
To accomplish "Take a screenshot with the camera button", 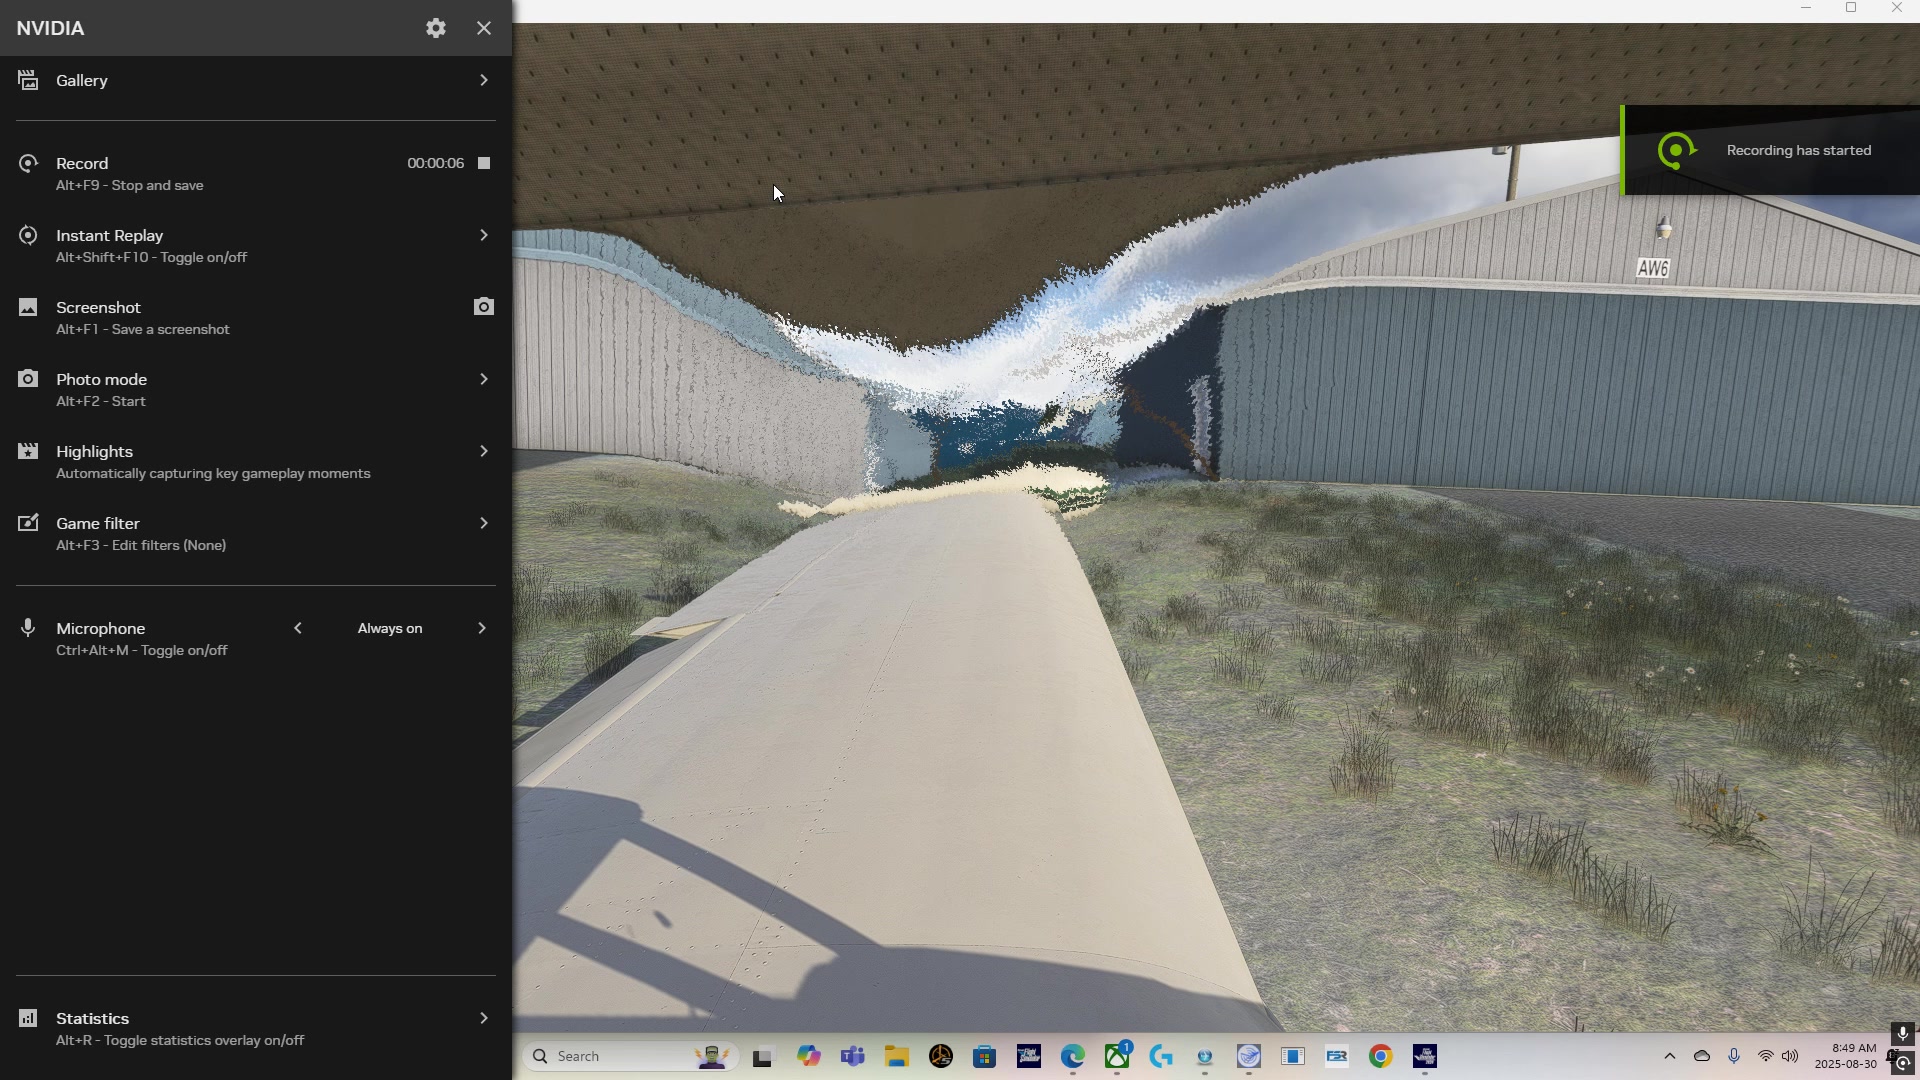I will point(484,307).
